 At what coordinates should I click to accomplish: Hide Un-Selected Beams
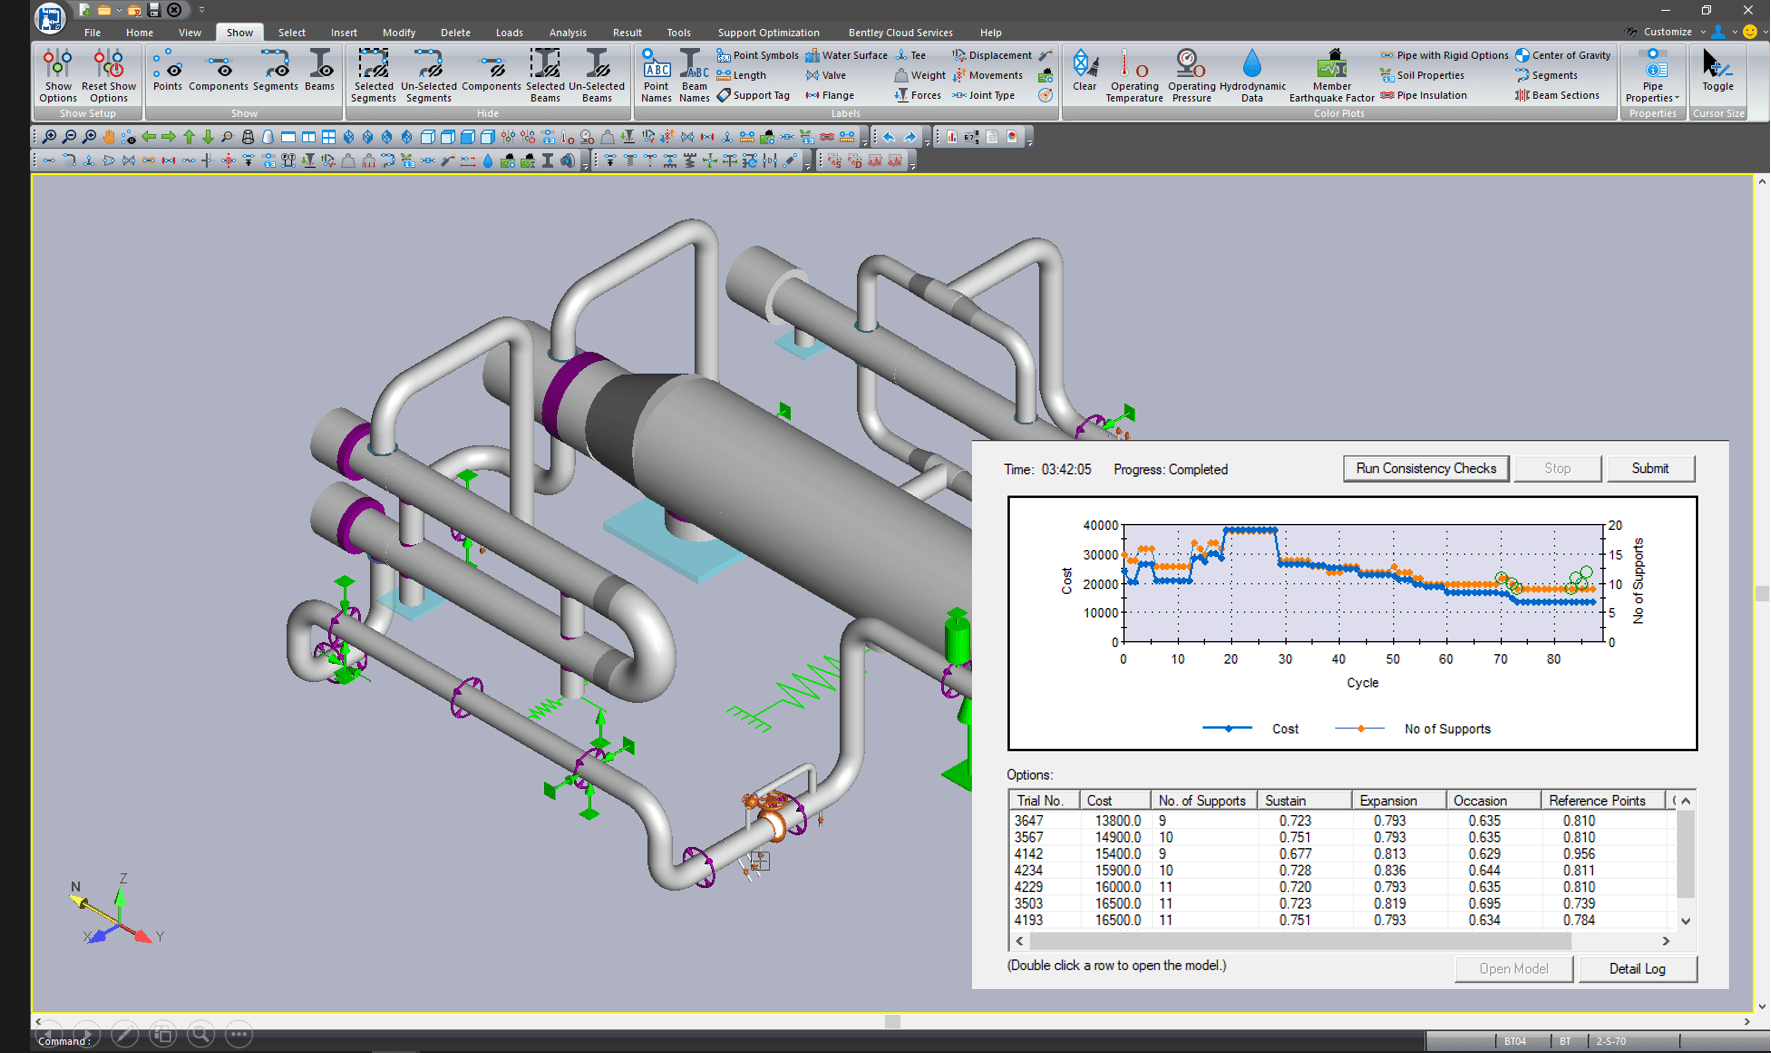(x=597, y=75)
